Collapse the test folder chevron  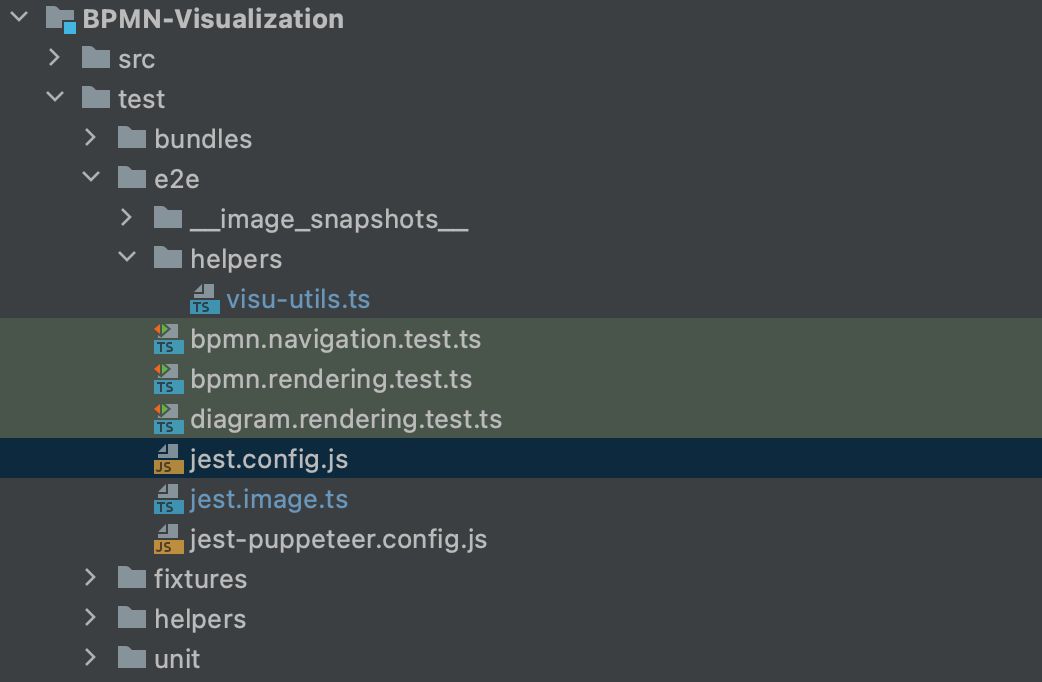point(55,99)
